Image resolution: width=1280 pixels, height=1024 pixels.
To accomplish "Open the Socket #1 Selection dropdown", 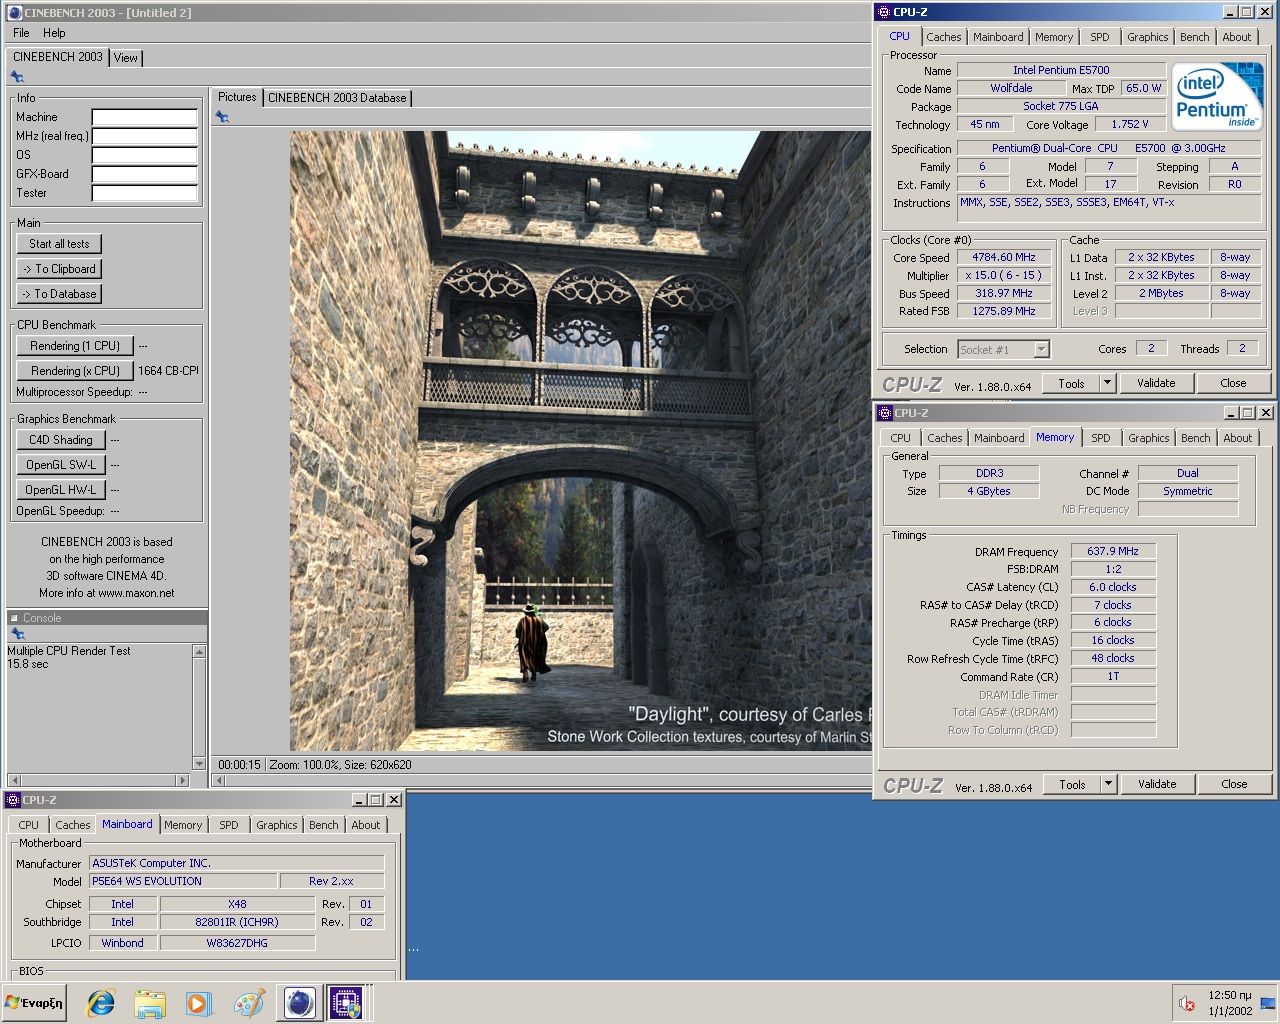I will click(1041, 349).
